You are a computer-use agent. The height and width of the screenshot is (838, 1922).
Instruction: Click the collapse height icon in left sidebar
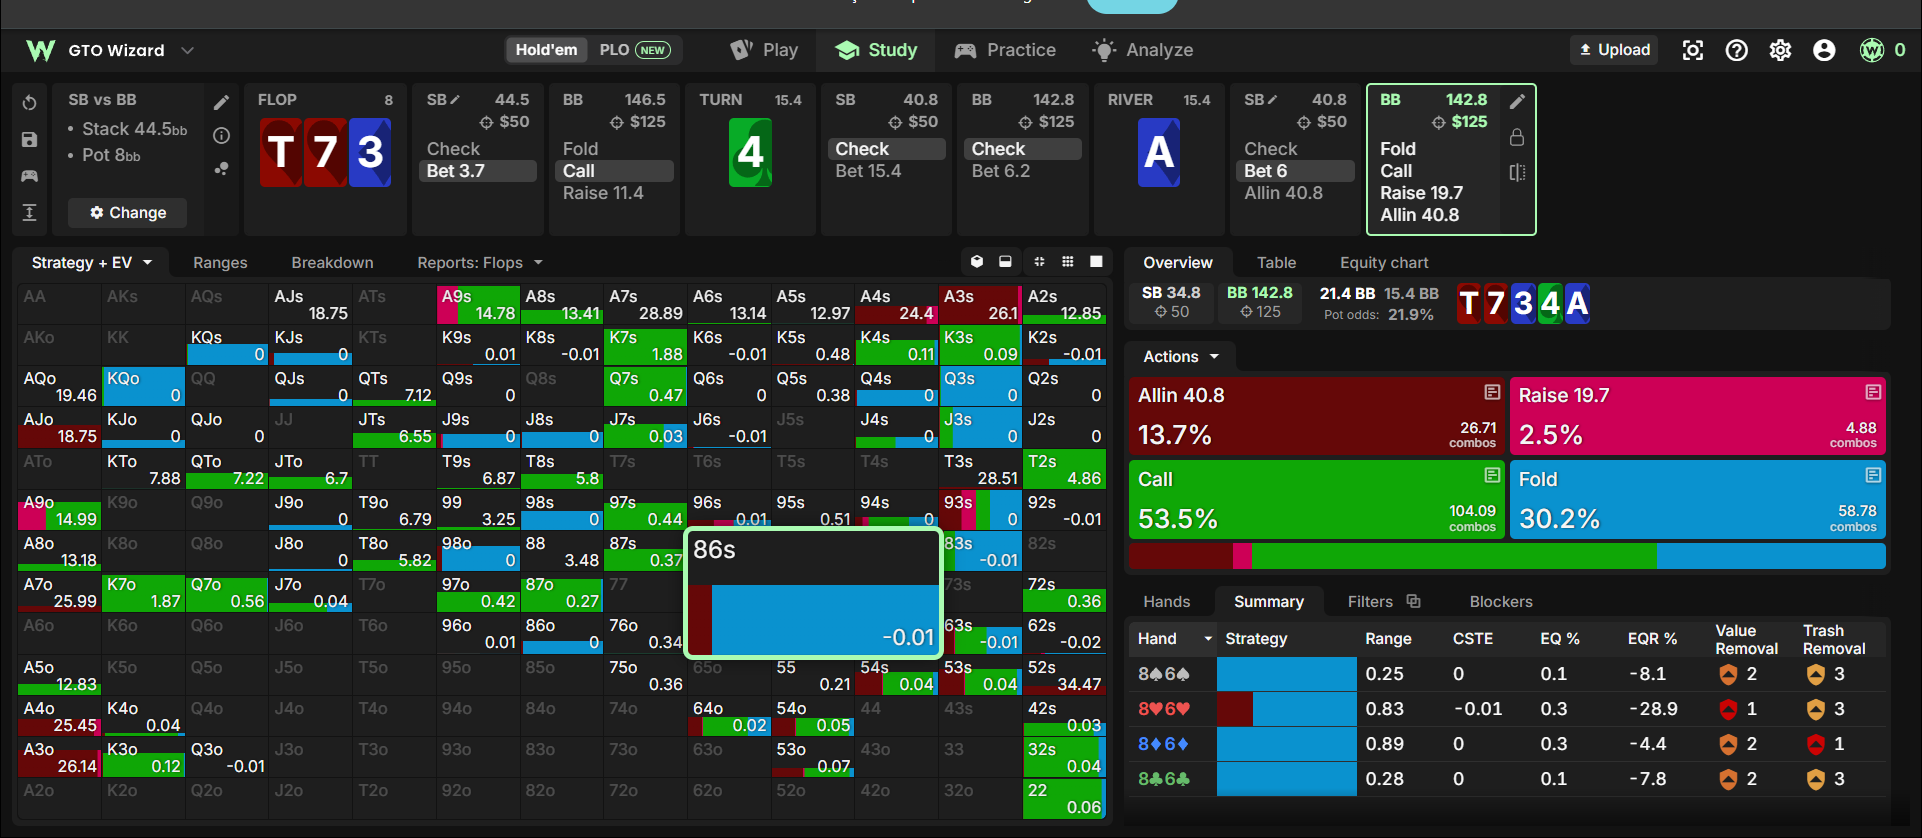click(29, 212)
